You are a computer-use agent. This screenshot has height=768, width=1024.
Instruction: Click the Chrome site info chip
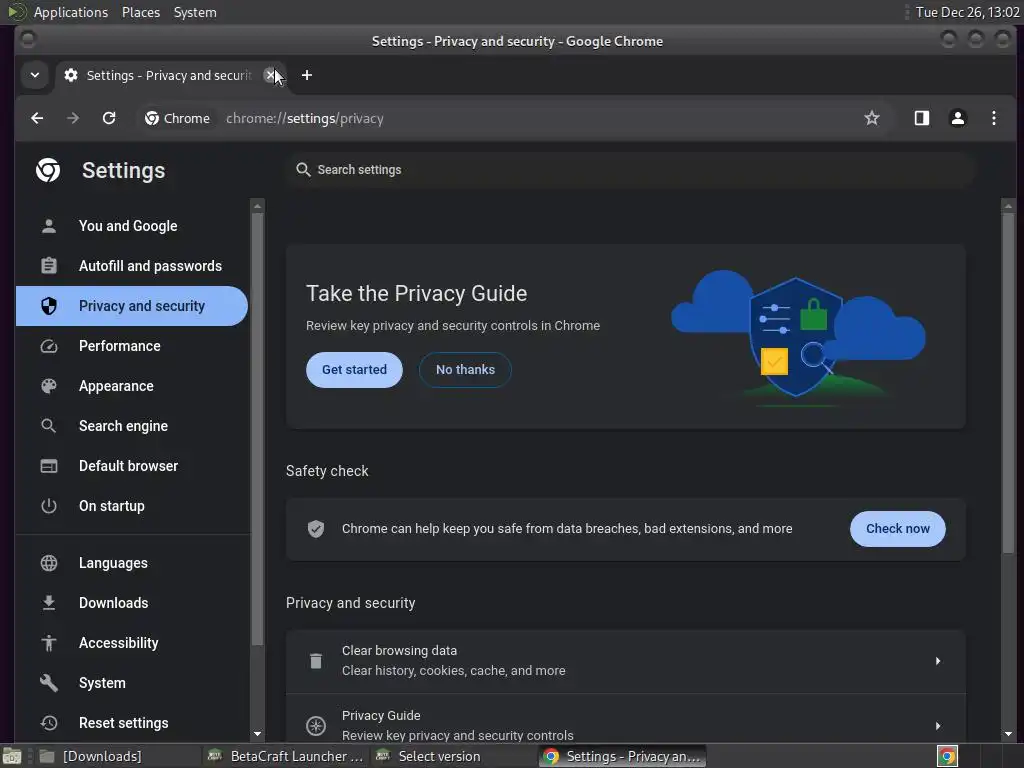coord(178,118)
